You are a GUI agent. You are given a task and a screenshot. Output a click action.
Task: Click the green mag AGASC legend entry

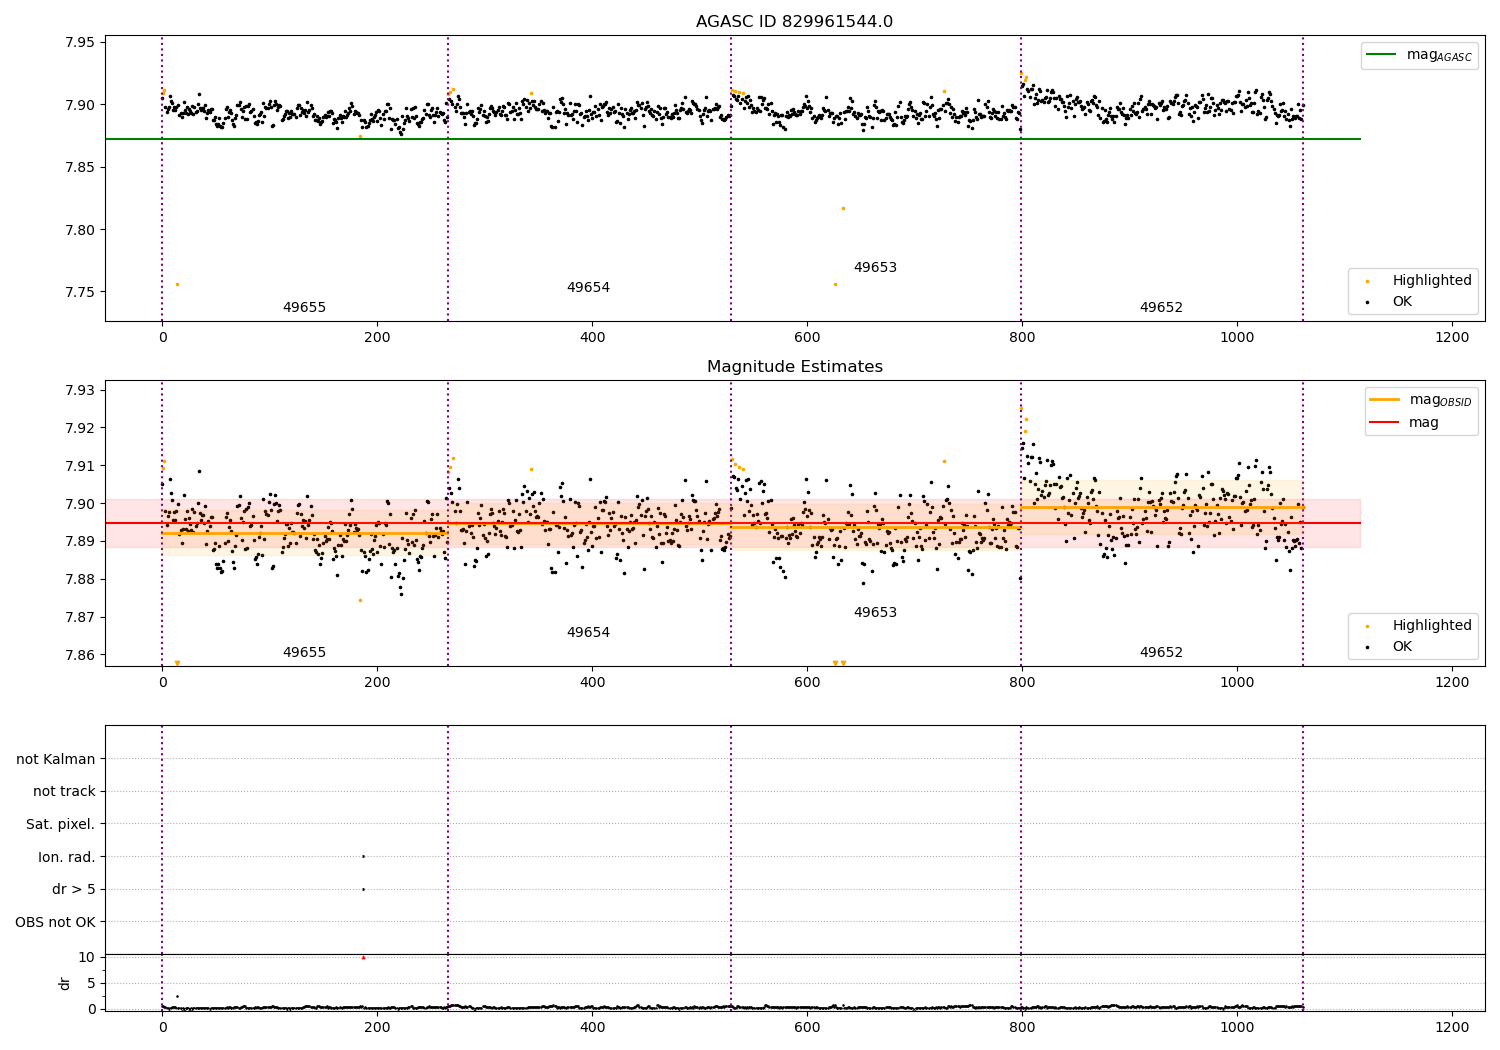[x=1419, y=55]
